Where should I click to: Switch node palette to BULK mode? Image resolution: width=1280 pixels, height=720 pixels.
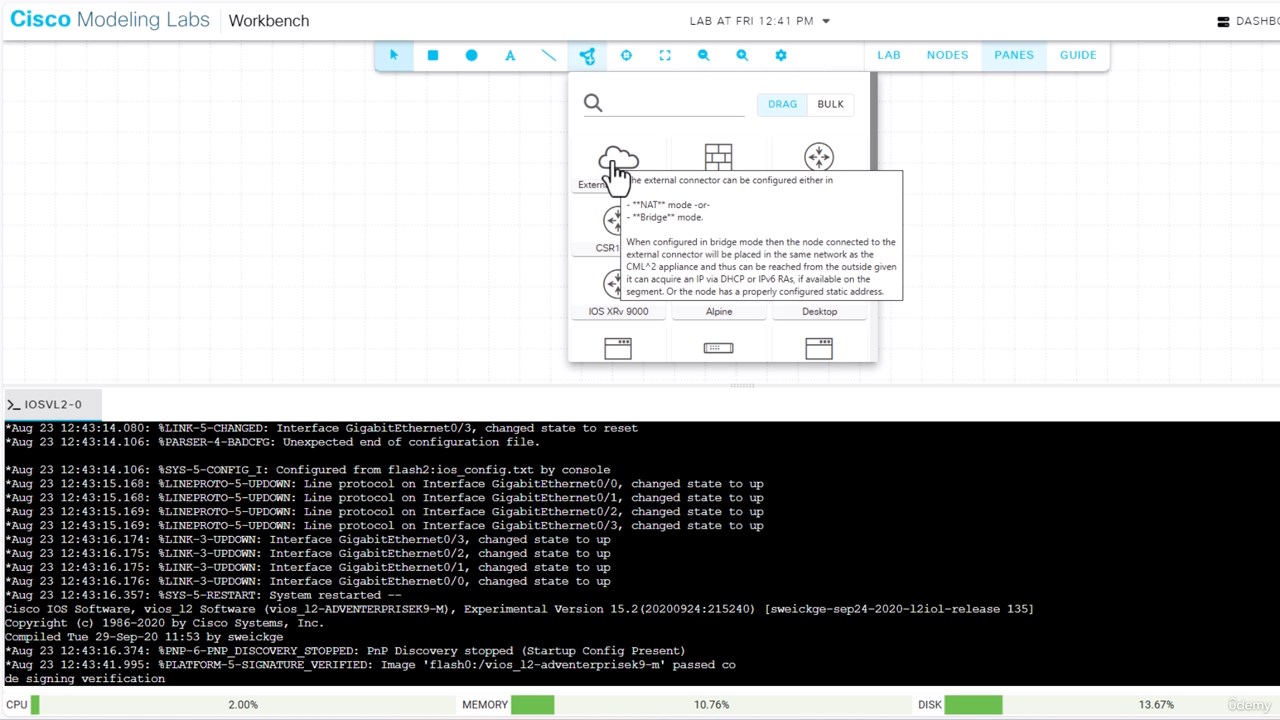[830, 104]
